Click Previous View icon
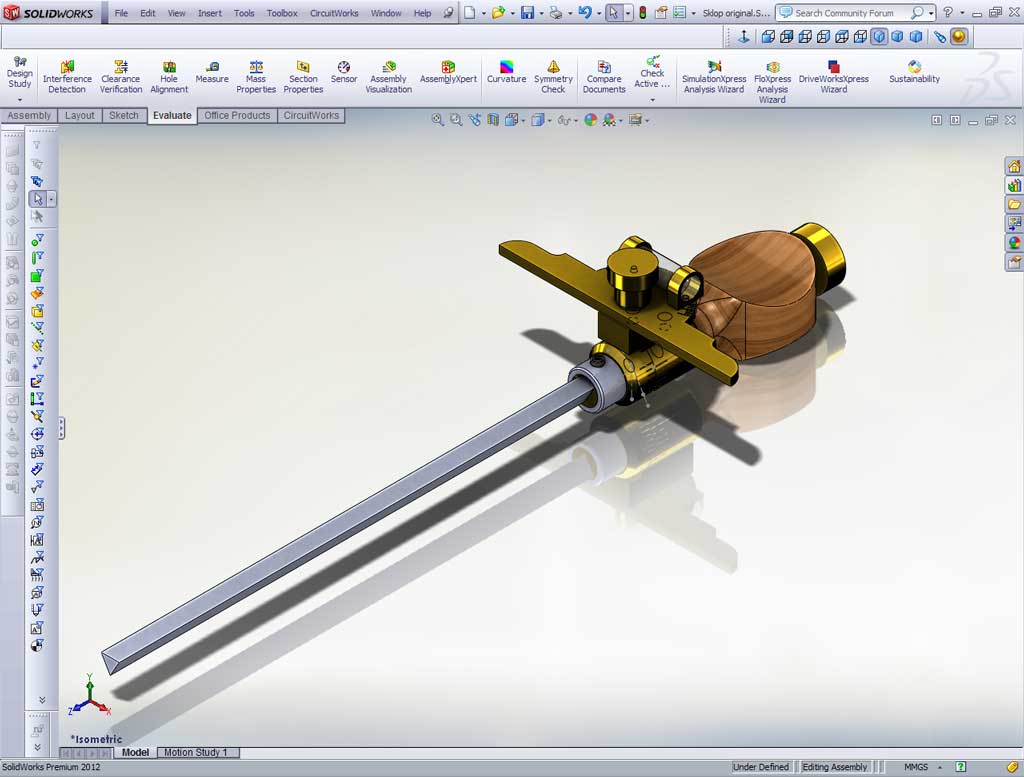This screenshot has width=1024, height=777. (x=474, y=120)
